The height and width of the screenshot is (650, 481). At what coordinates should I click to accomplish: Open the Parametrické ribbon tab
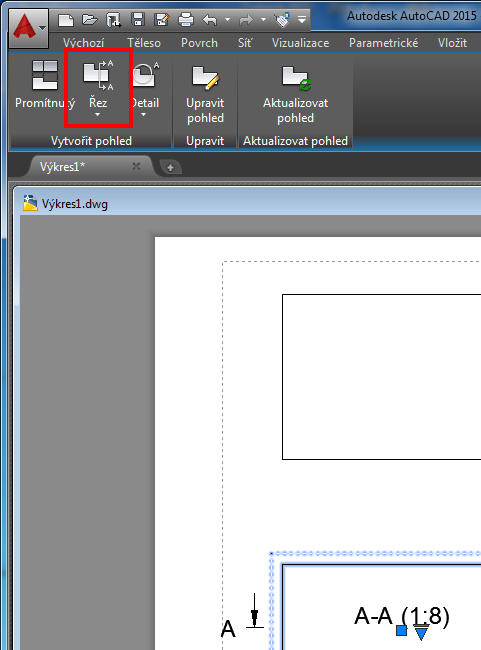[x=384, y=43]
